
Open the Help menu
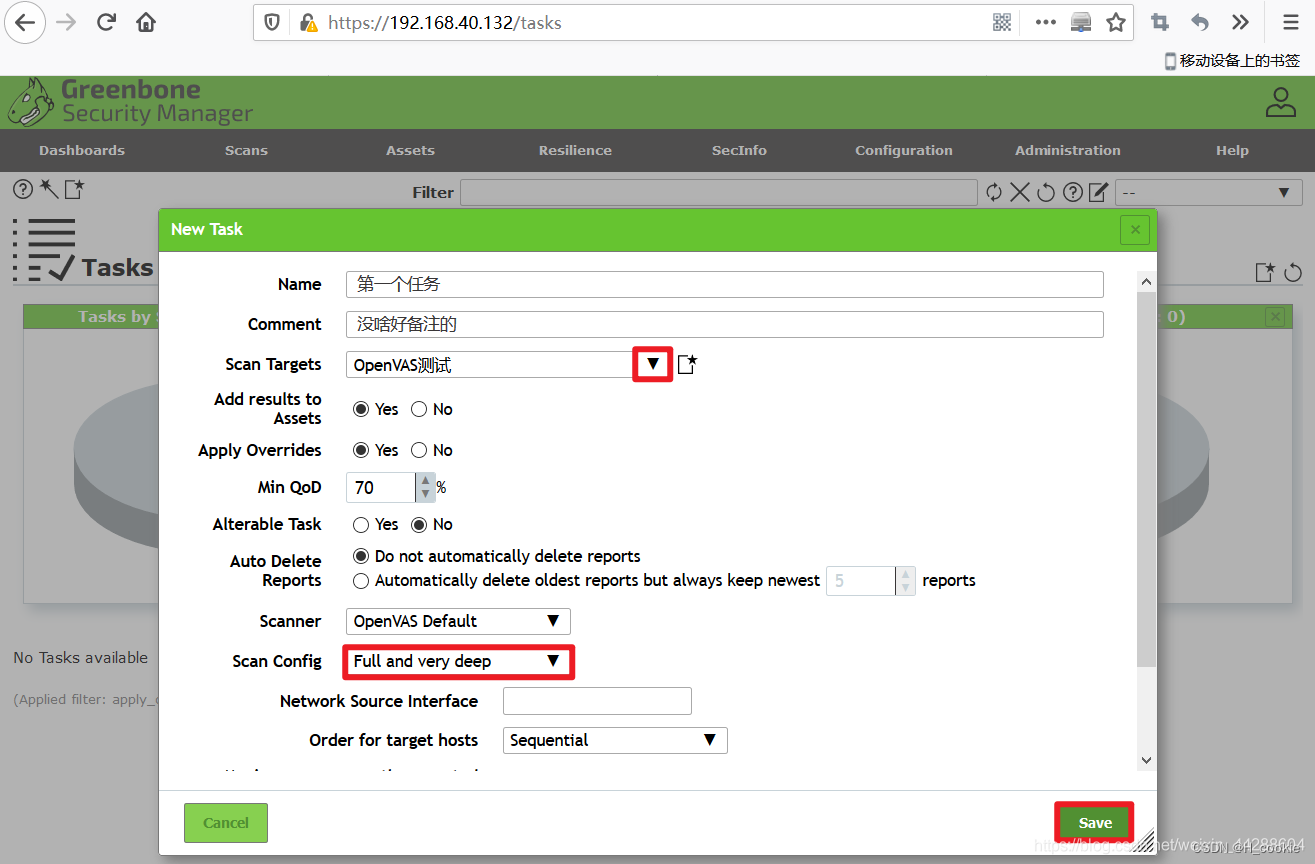point(1232,150)
